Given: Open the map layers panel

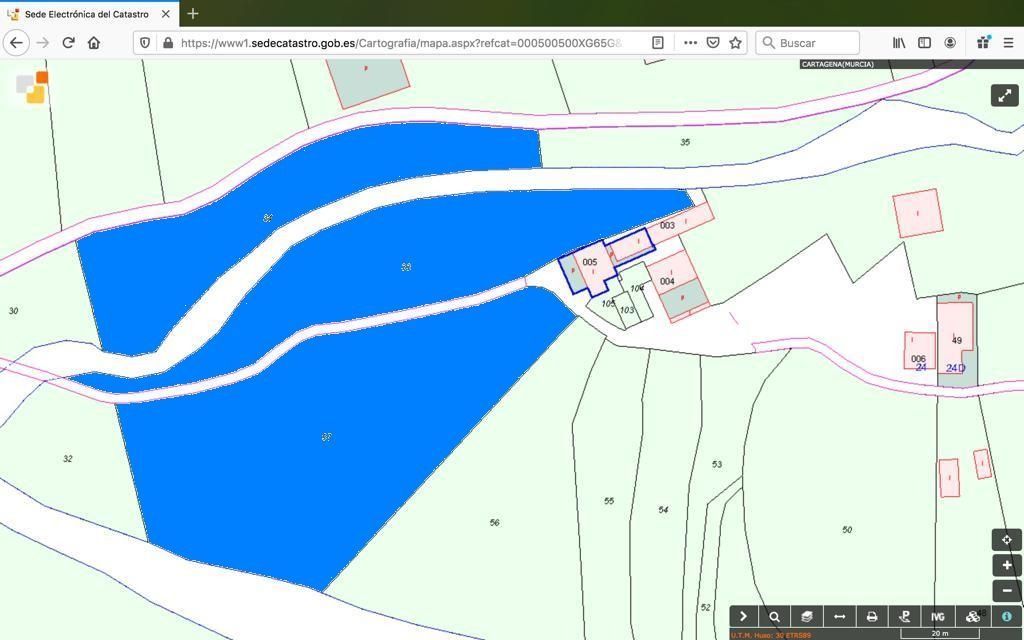Looking at the screenshot, I should (807, 617).
